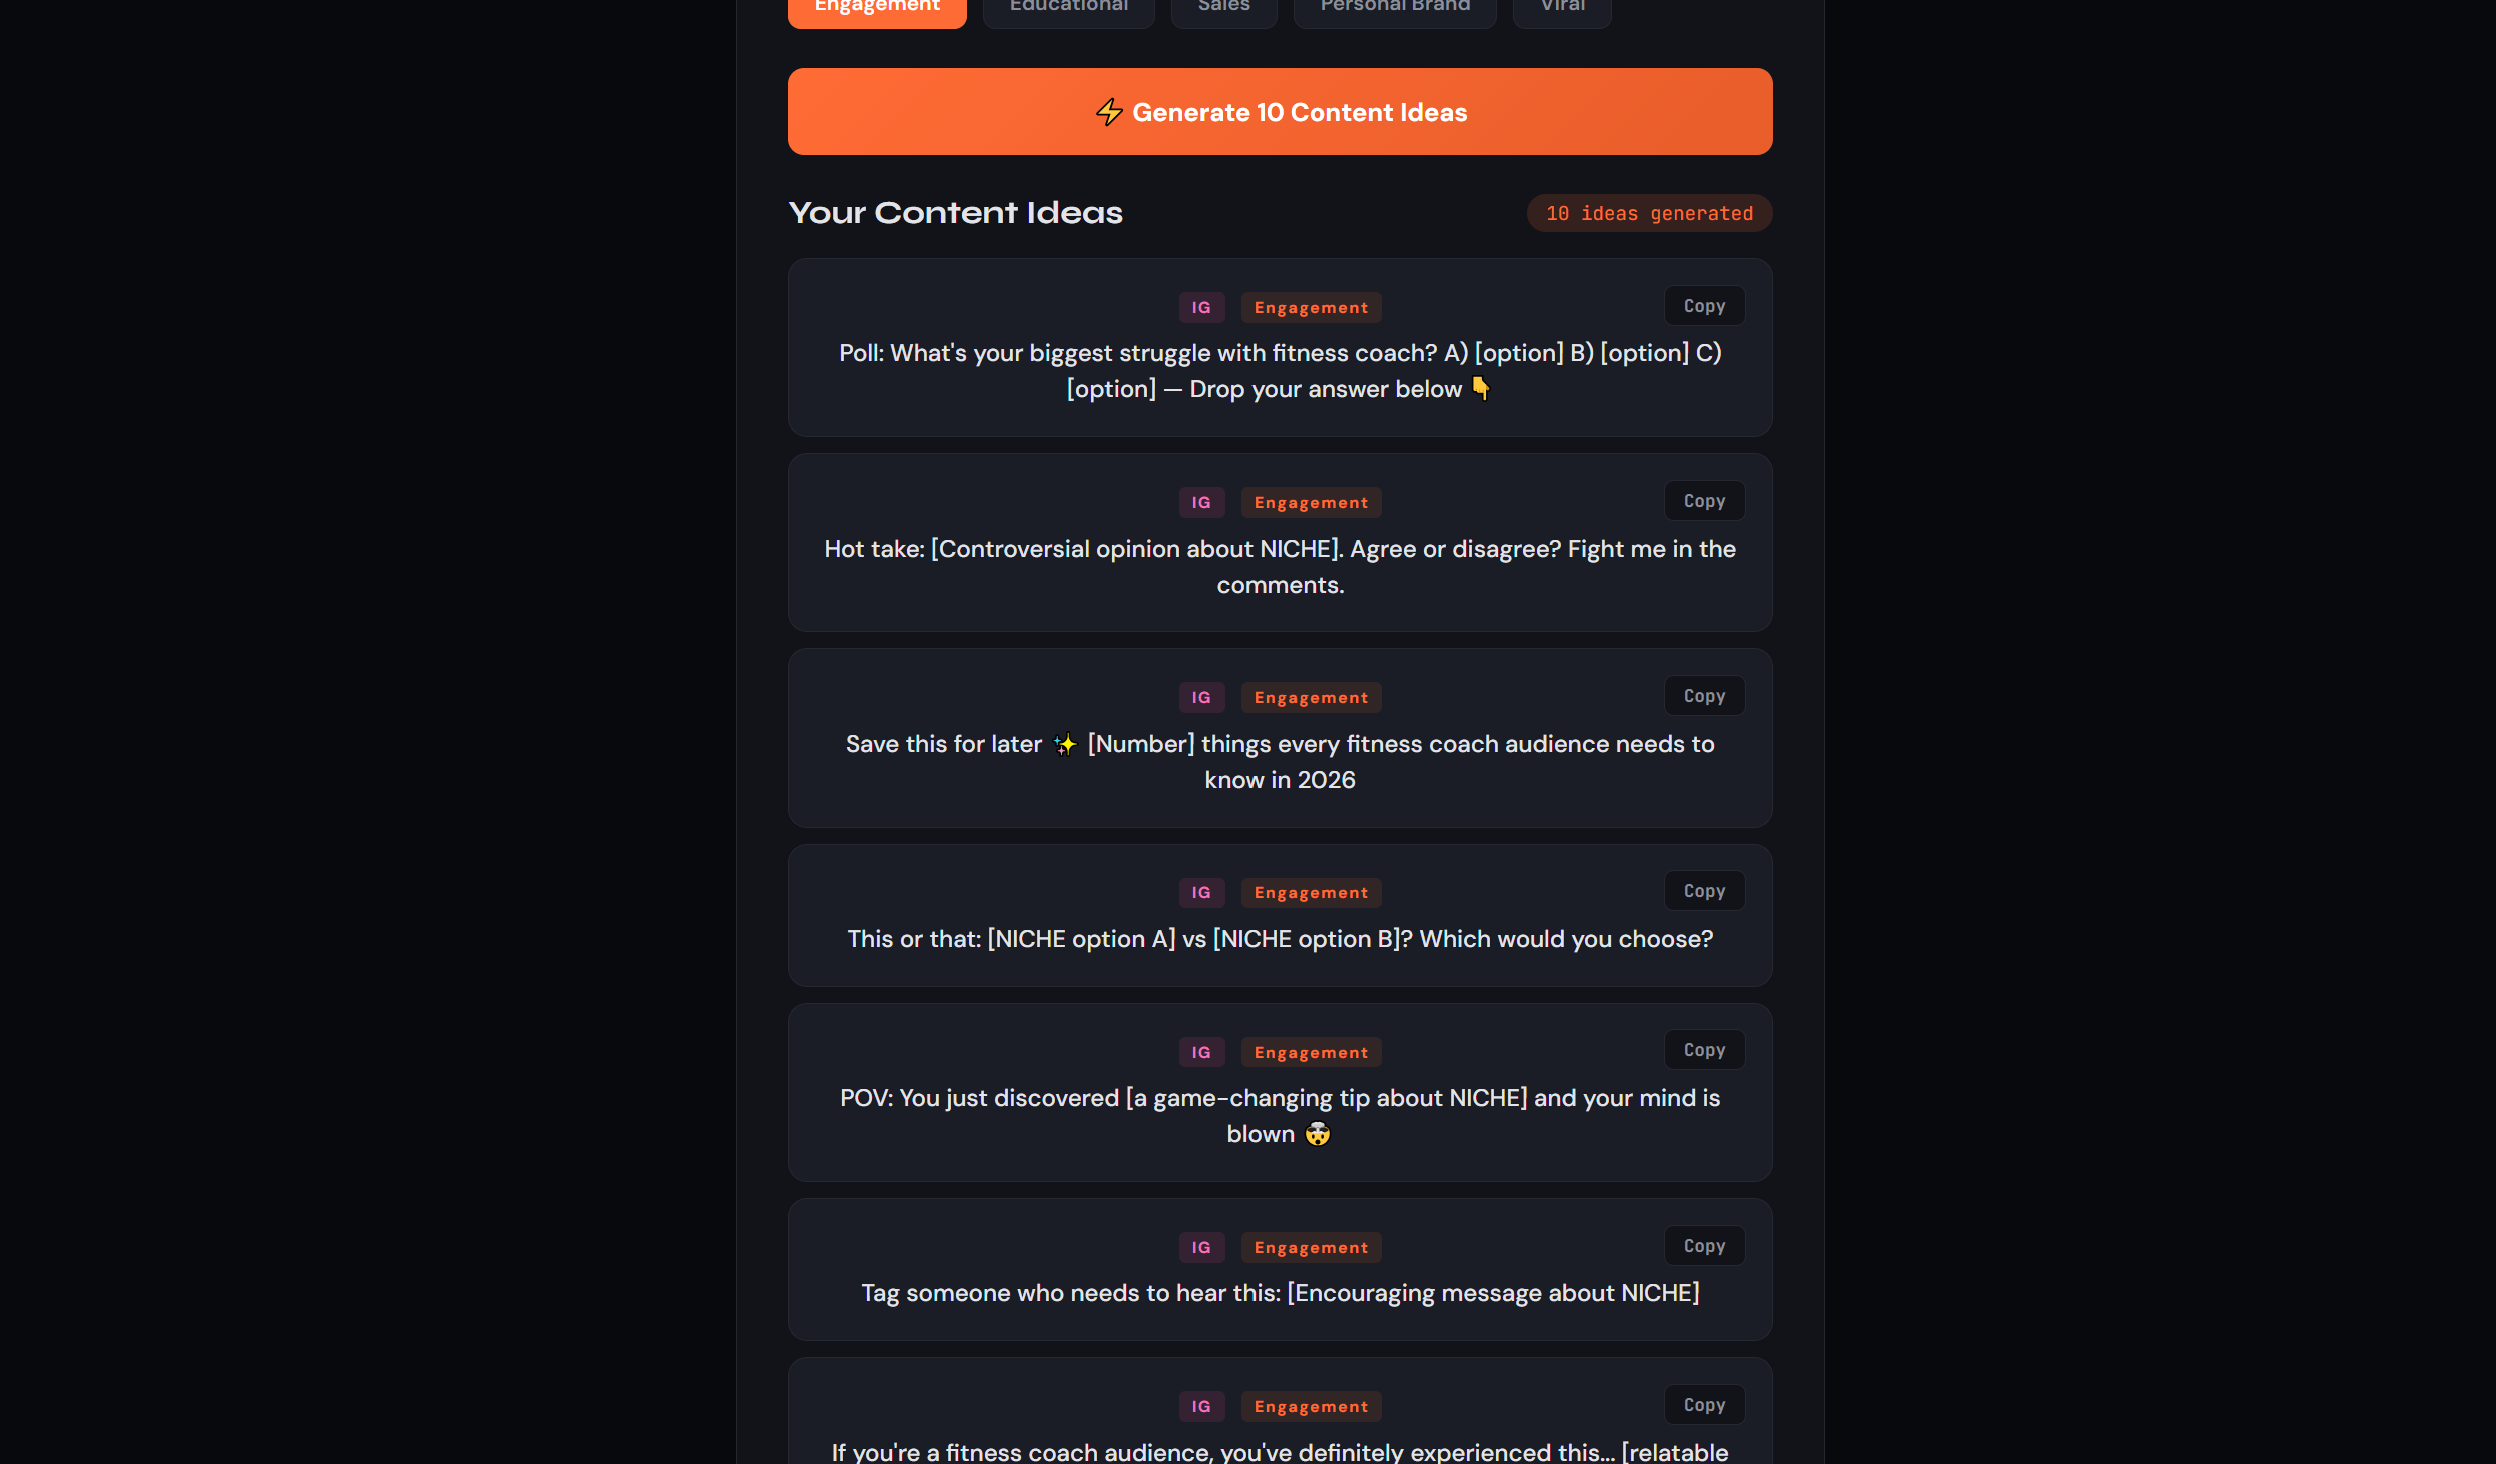Copy the POV game-changing tip idea
Image resolution: width=2496 pixels, height=1464 pixels.
click(x=1703, y=1049)
